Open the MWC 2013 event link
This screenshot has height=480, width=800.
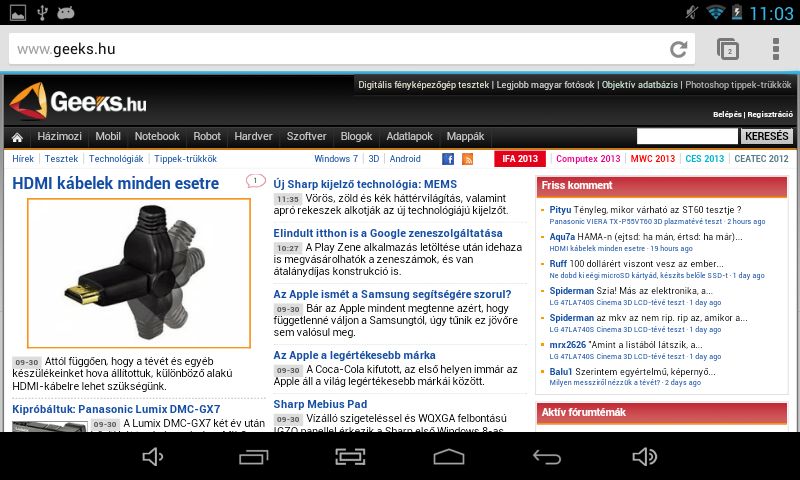tap(653, 159)
